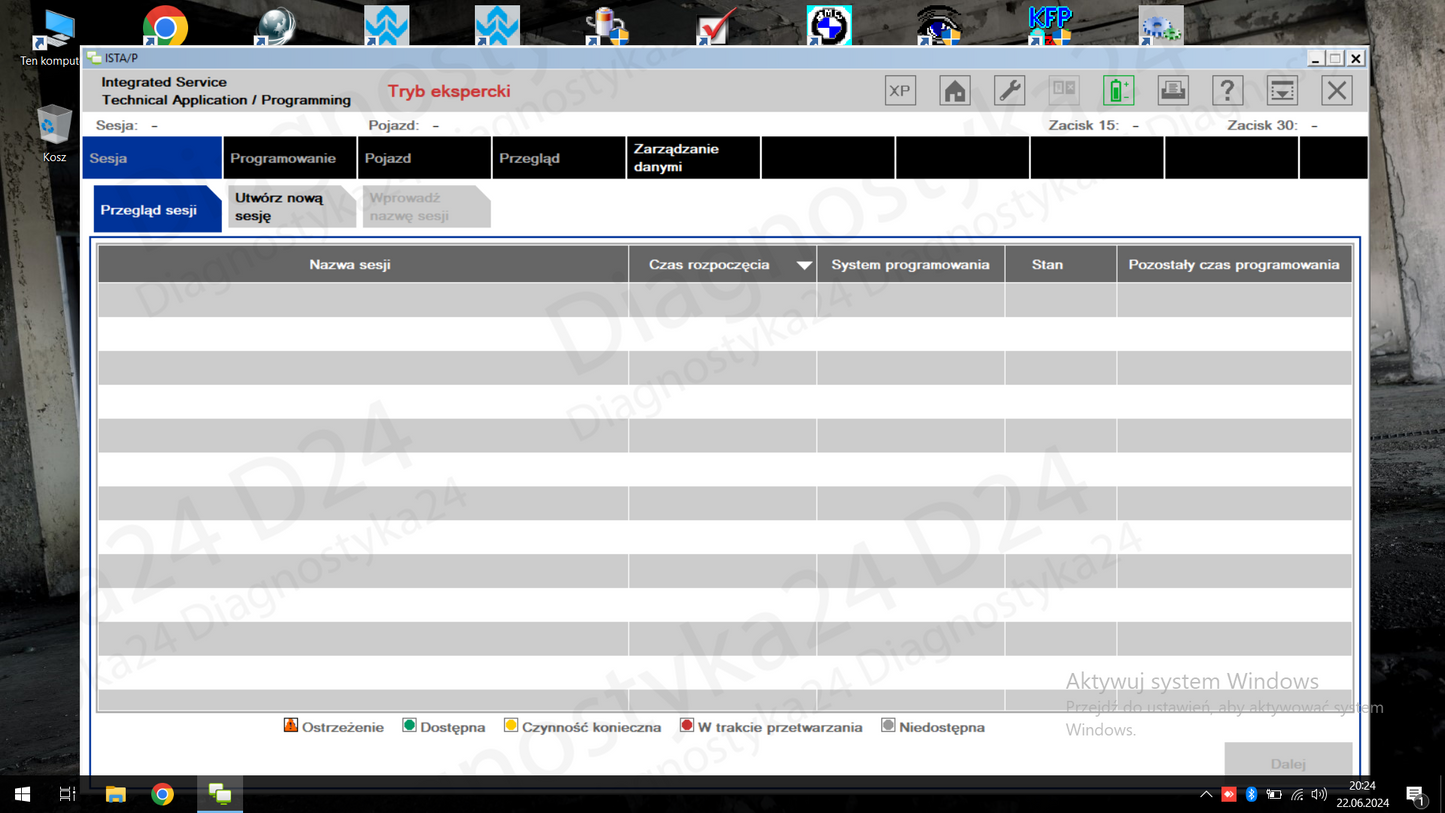Open the Przegląd menu tab
This screenshot has width=1445, height=813.
pyautogui.click(x=529, y=158)
